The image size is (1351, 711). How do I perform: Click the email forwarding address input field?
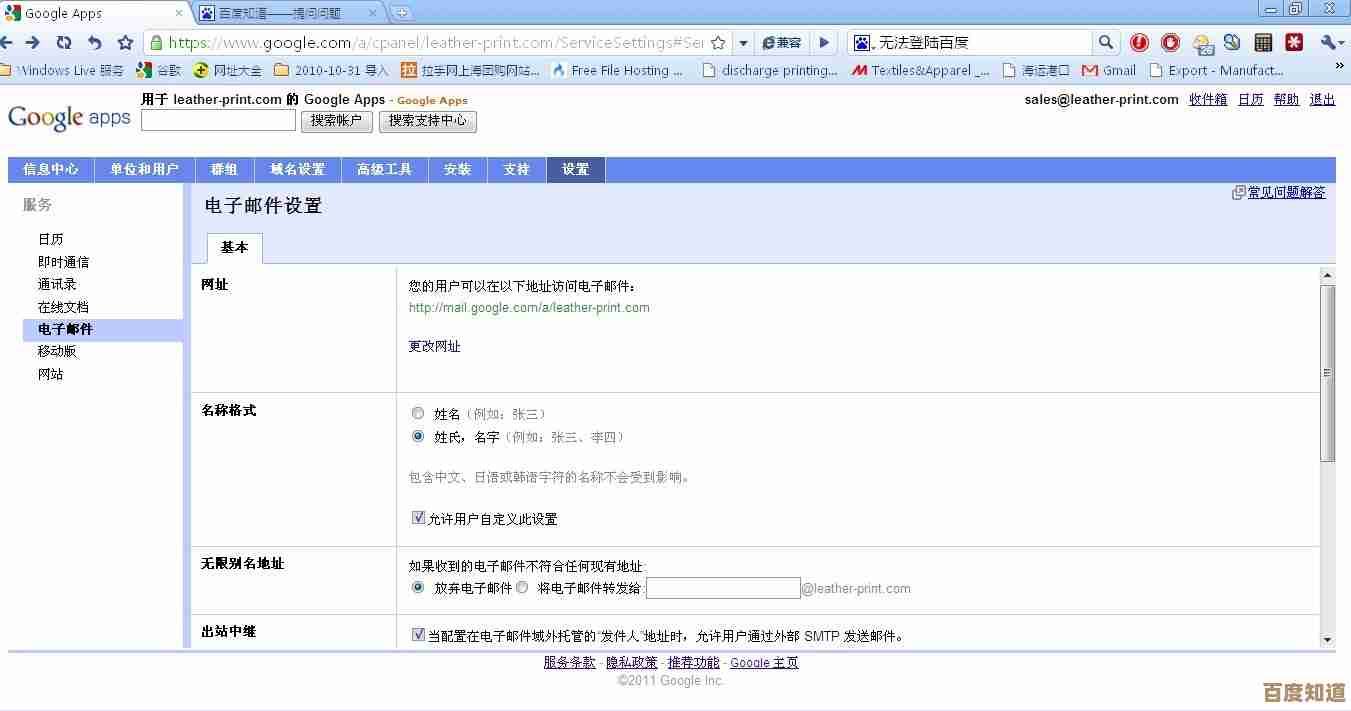(723, 587)
